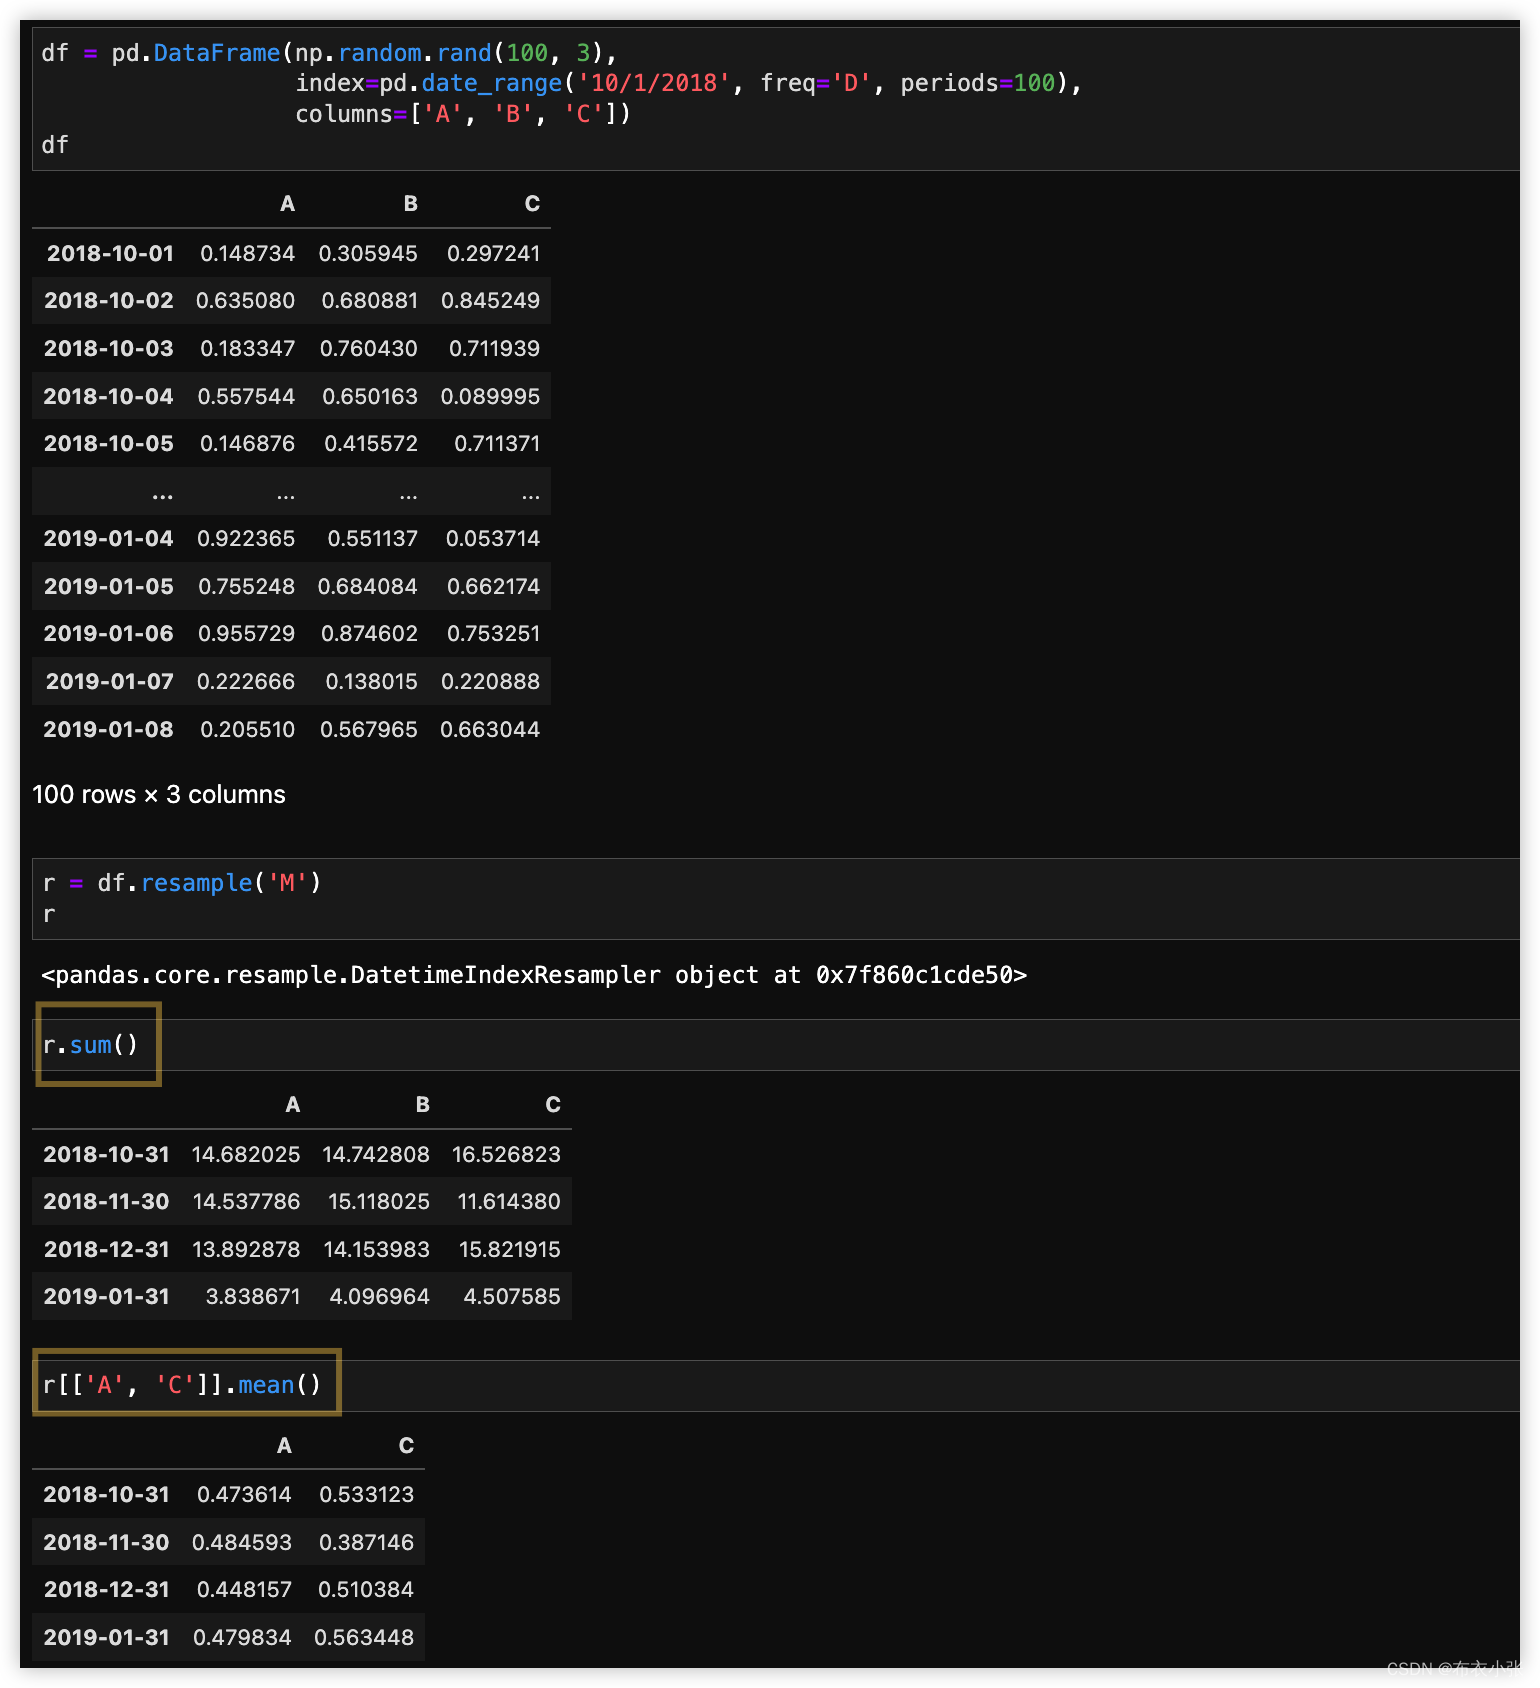Click column header C of sum table
This screenshot has width=1540, height=1688.
tap(553, 1105)
